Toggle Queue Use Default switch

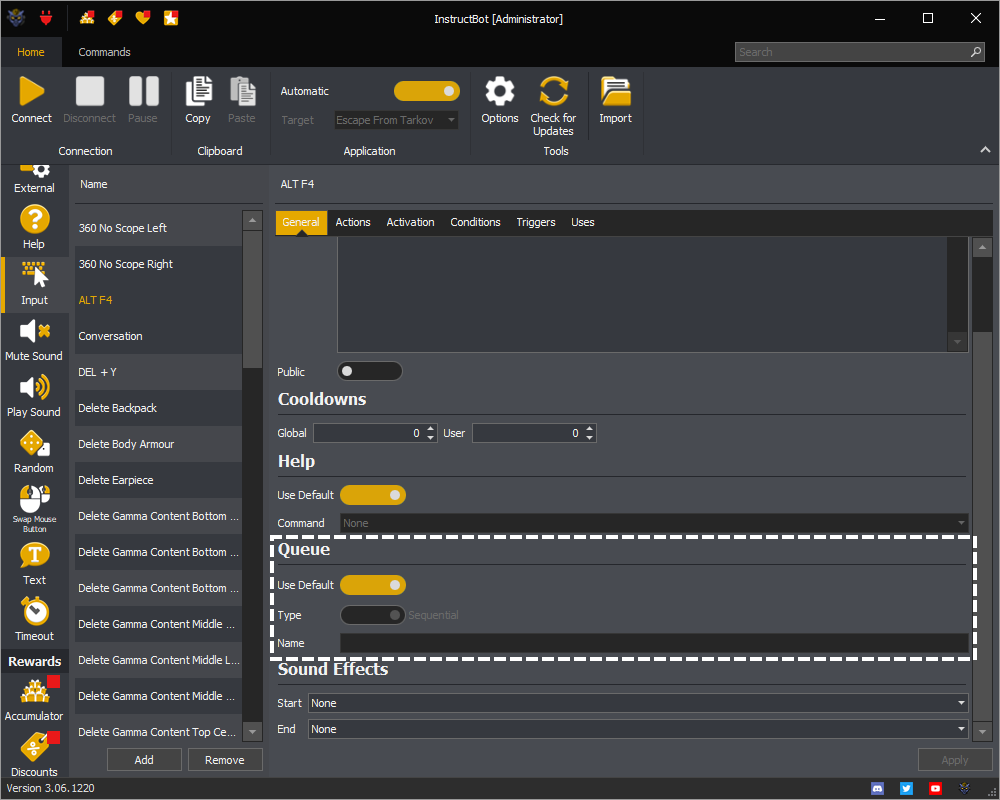click(x=373, y=585)
